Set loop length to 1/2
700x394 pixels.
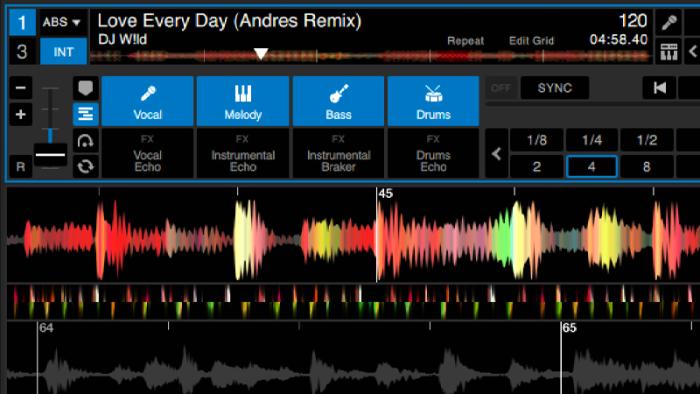click(x=647, y=141)
